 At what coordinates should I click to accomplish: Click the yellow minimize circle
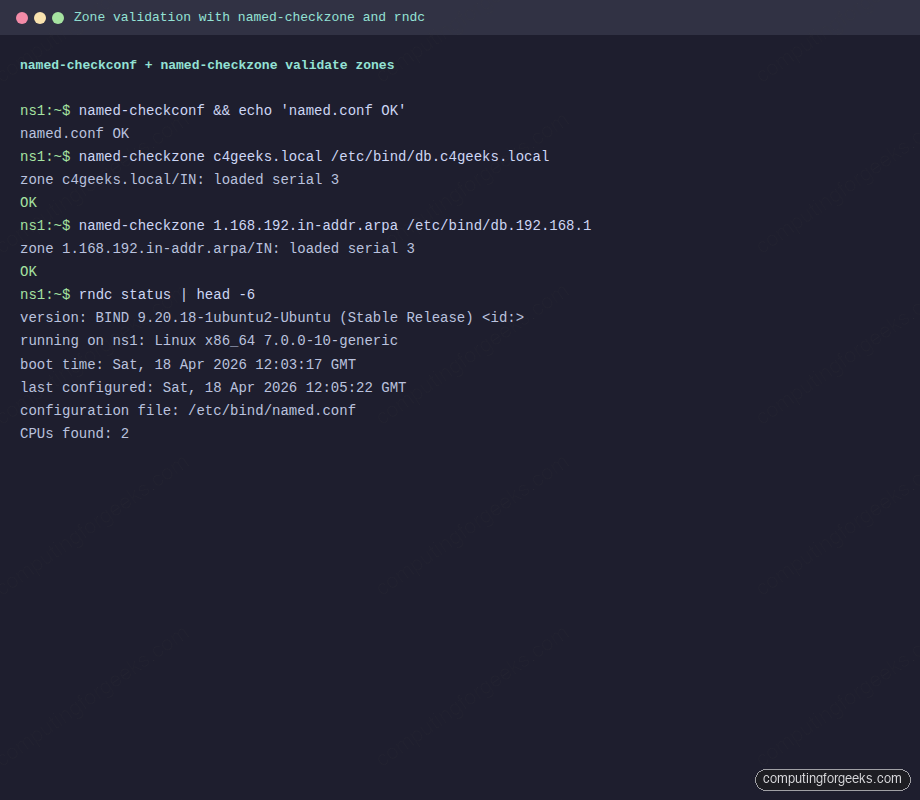point(40,17)
